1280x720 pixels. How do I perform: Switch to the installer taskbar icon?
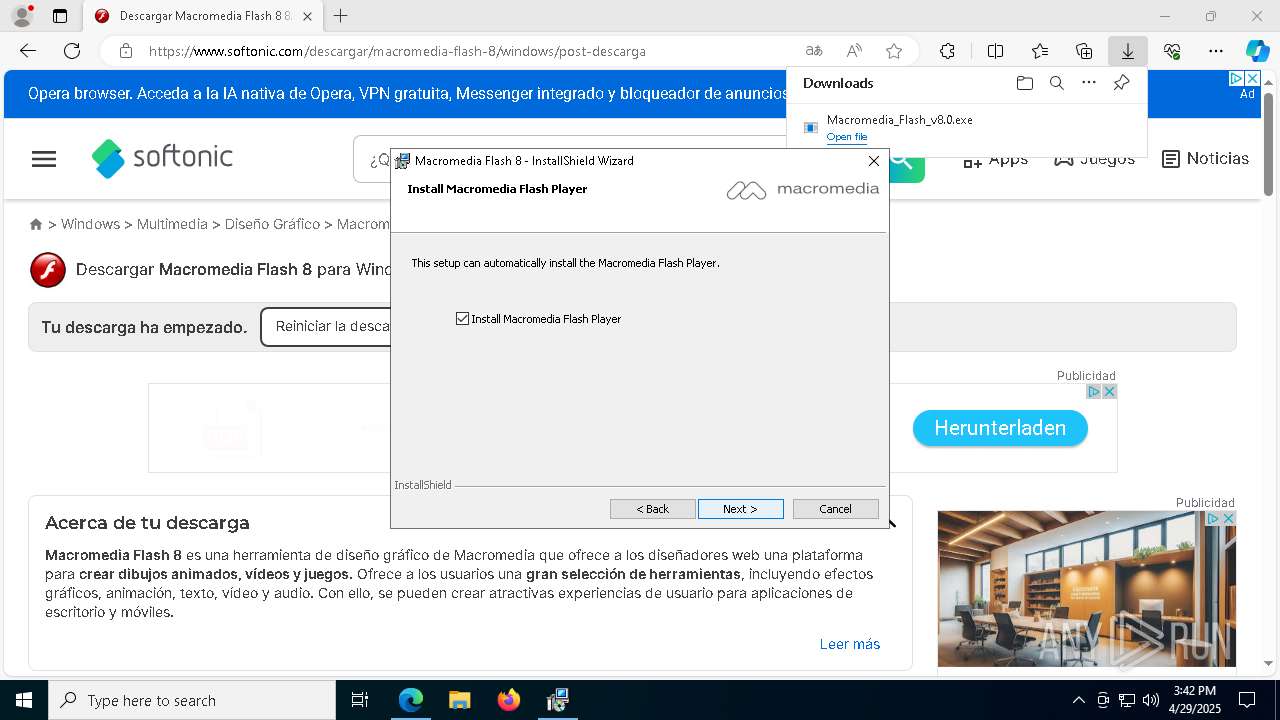coord(558,700)
